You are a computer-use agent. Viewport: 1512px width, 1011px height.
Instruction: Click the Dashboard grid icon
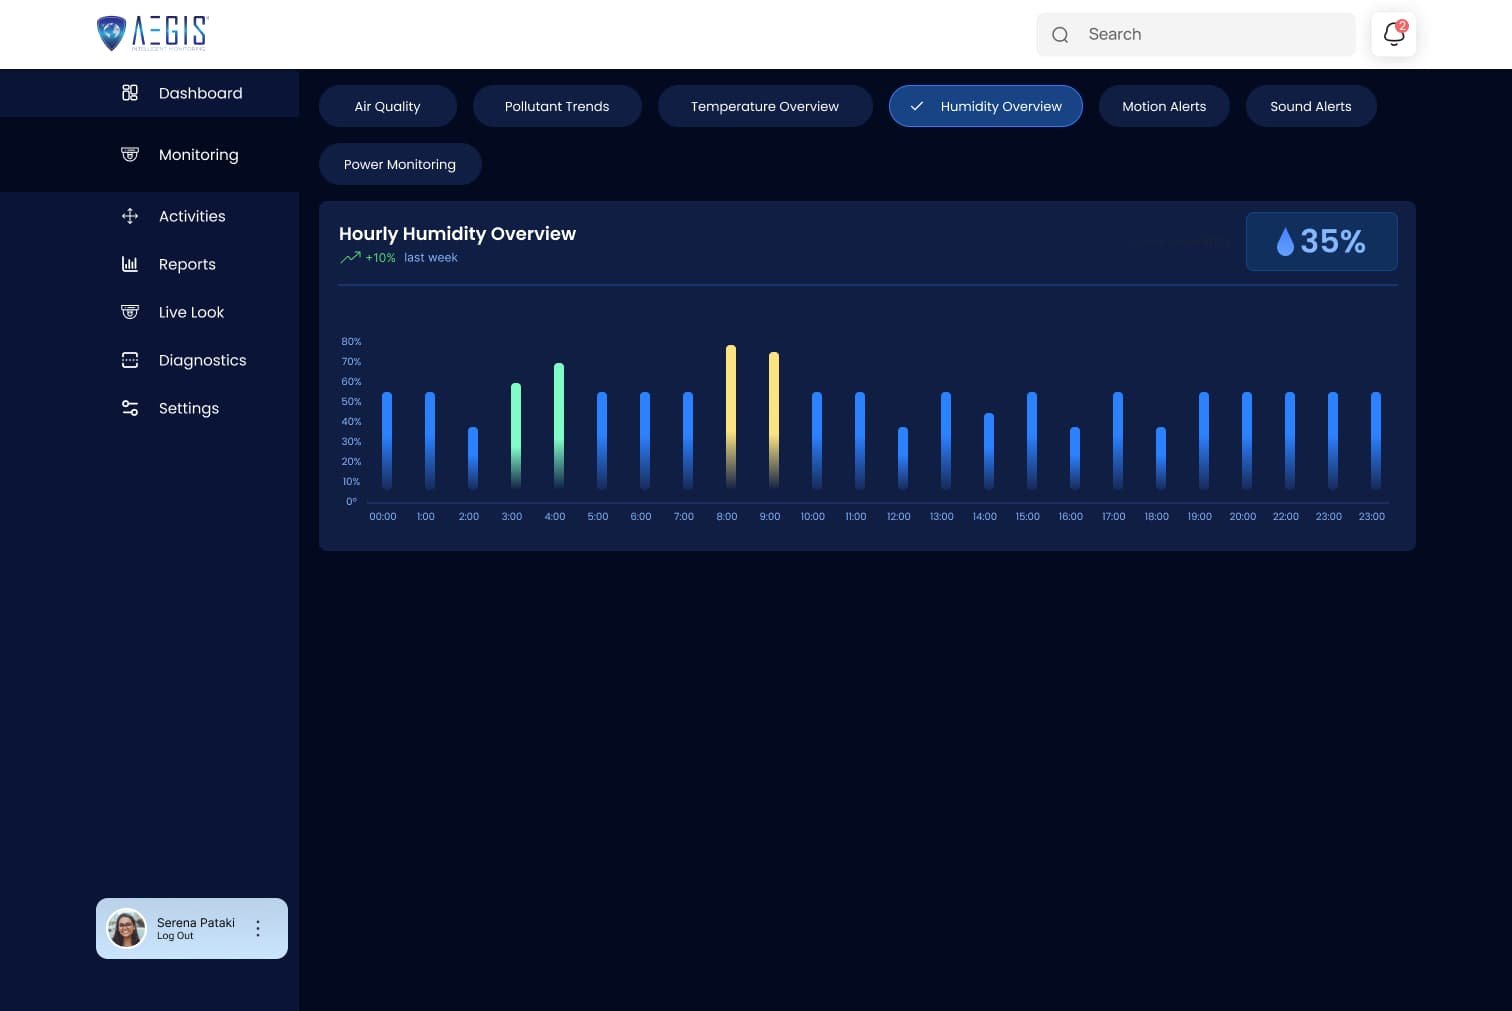pyautogui.click(x=130, y=93)
